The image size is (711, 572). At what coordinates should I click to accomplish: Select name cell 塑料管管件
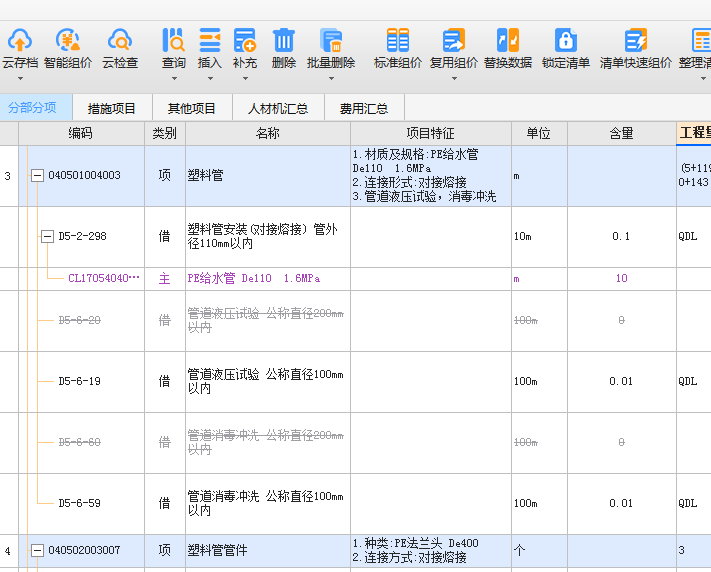268,550
